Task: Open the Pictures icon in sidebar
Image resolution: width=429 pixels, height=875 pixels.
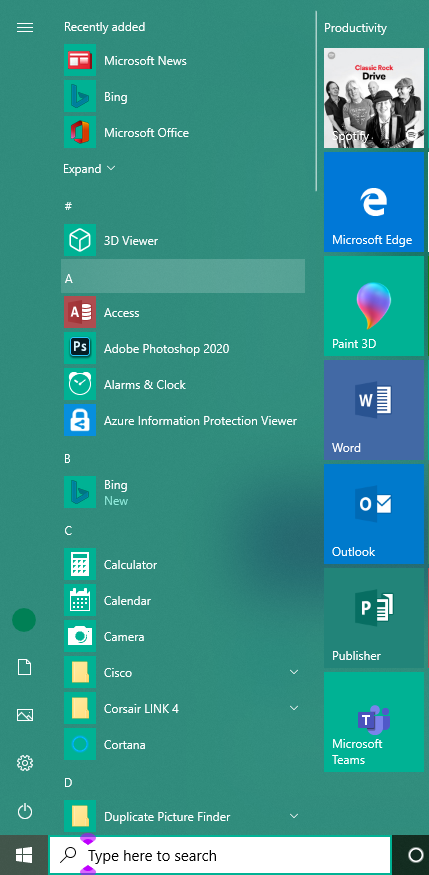Action: click(25, 715)
